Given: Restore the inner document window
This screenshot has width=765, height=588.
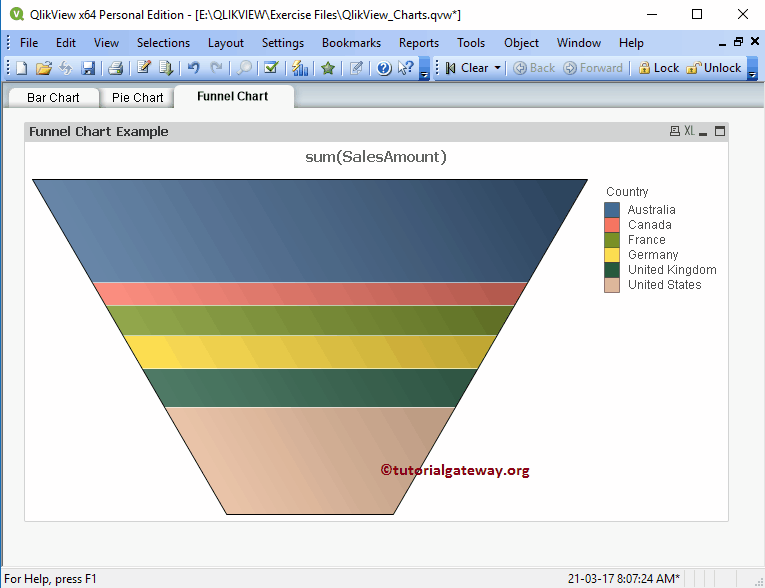Looking at the screenshot, I should click(x=738, y=42).
